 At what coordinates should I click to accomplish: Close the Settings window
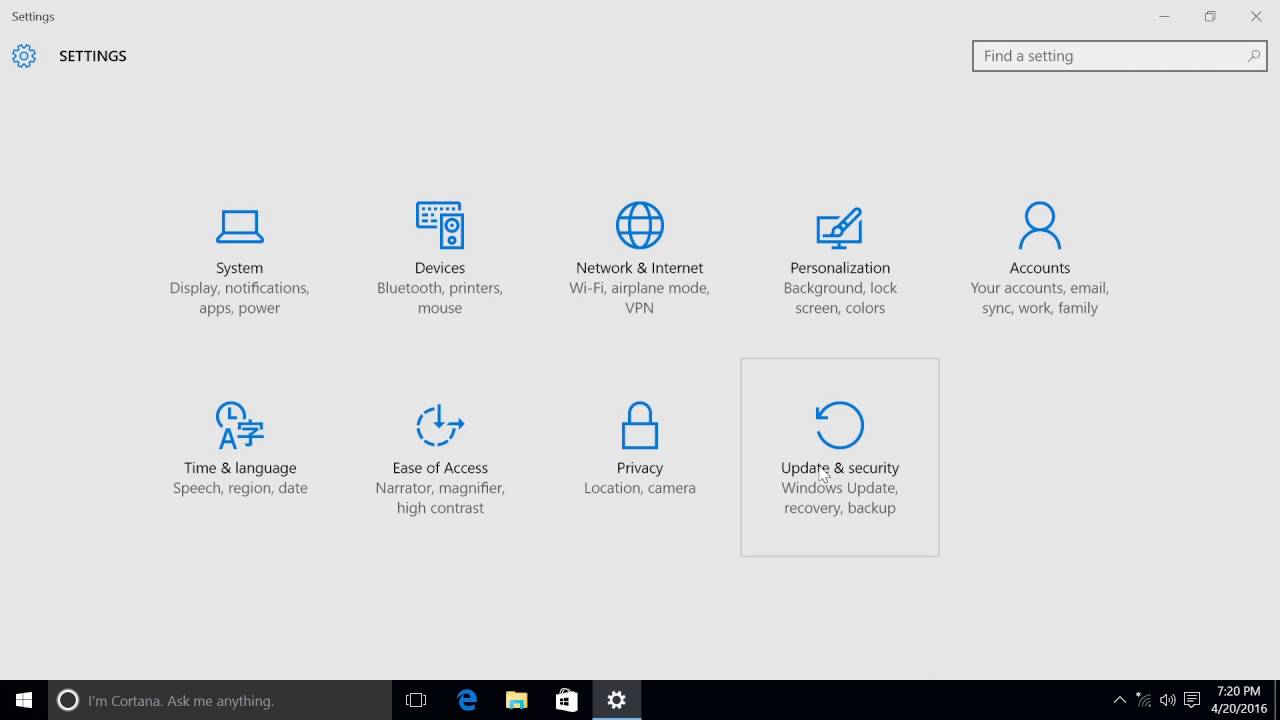(1256, 16)
